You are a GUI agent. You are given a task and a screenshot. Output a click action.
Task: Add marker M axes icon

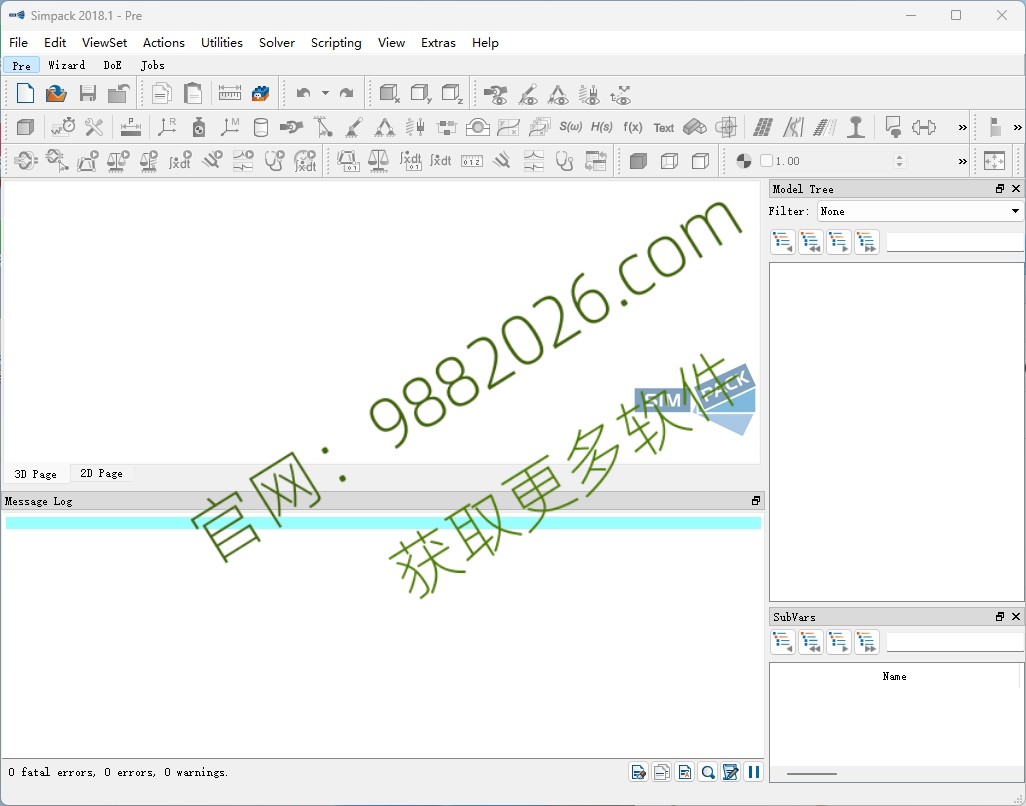pyautogui.click(x=230, y=127)
